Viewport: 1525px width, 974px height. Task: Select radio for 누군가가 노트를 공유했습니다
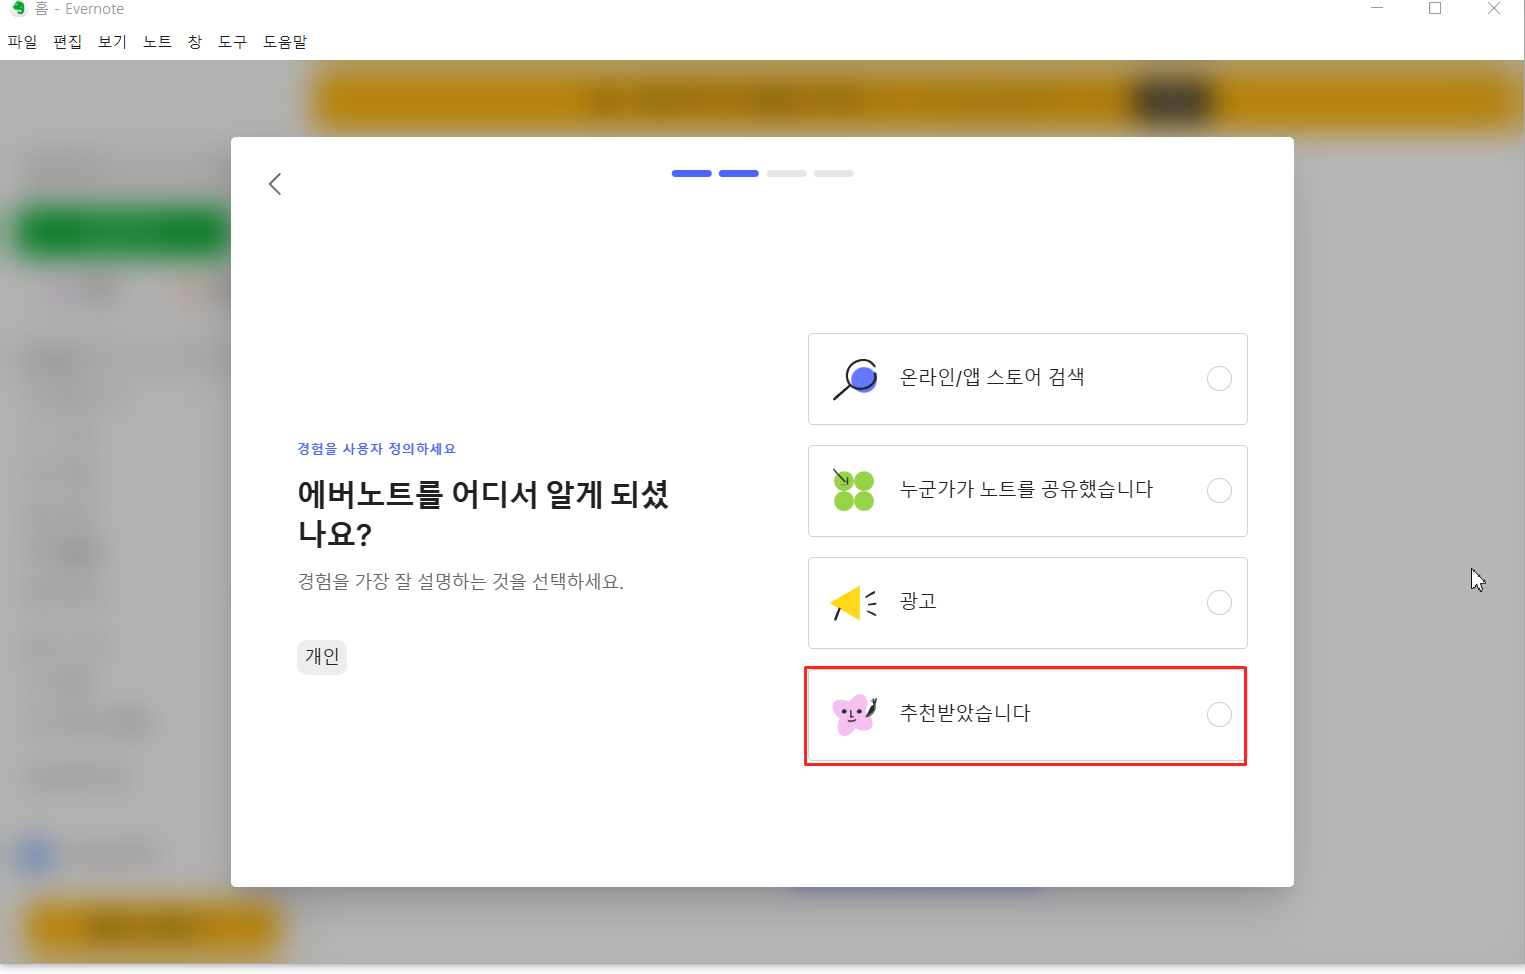point(1219,491)
